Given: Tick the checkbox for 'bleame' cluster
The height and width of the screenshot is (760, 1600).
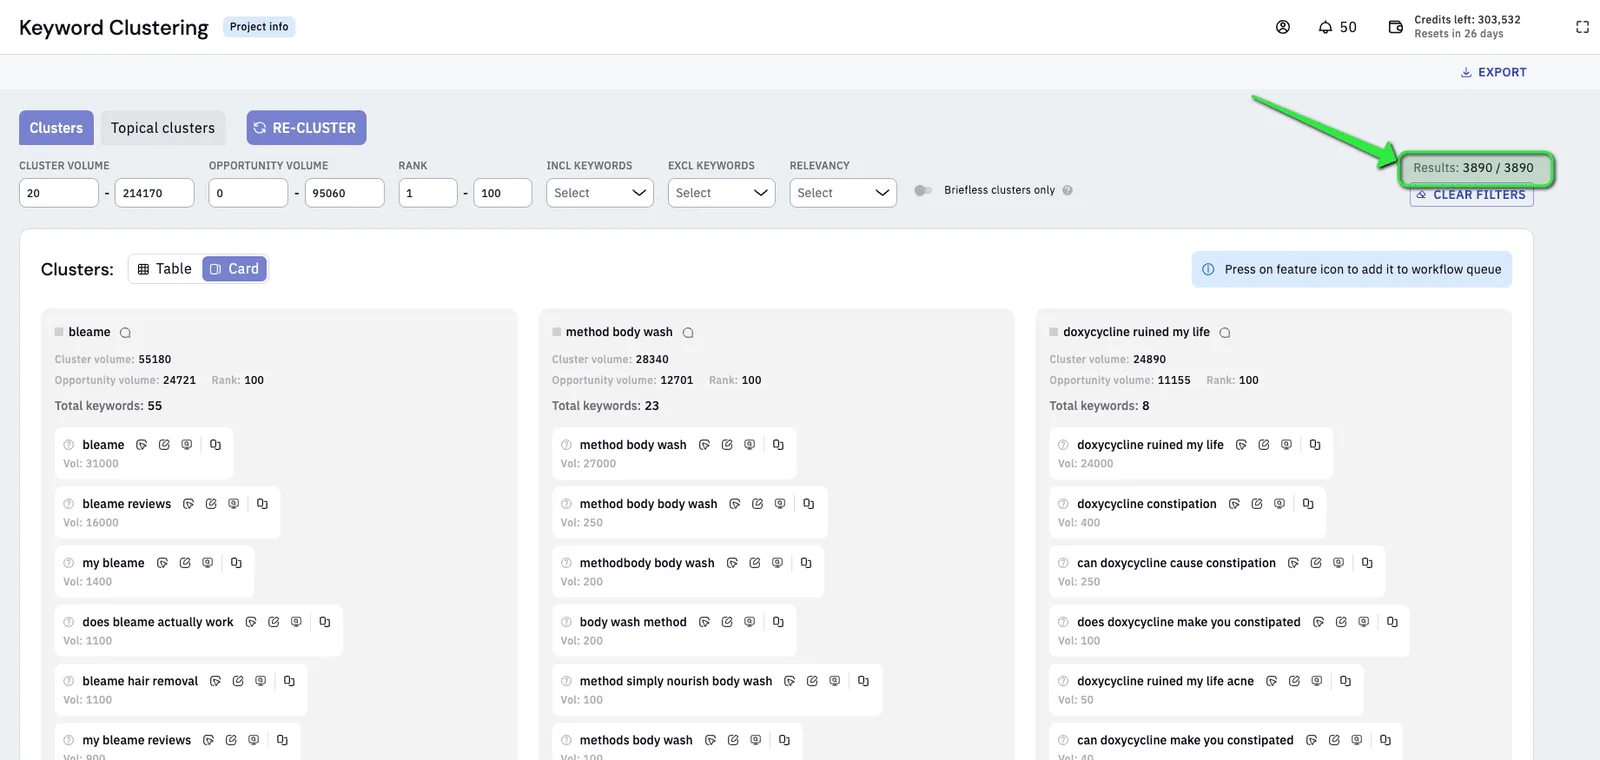Looking at the screenshot, I should click(x=59, y=332).
